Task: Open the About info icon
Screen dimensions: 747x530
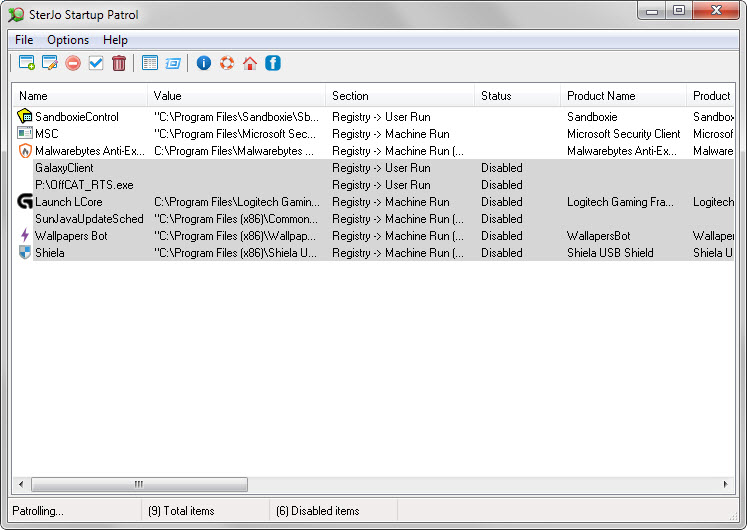Action: point(204,63)
